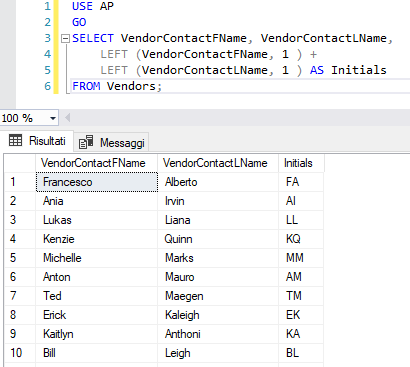Click the Alberto cell
The height and width of the screenshot is (367, 410).
[218, 182]
